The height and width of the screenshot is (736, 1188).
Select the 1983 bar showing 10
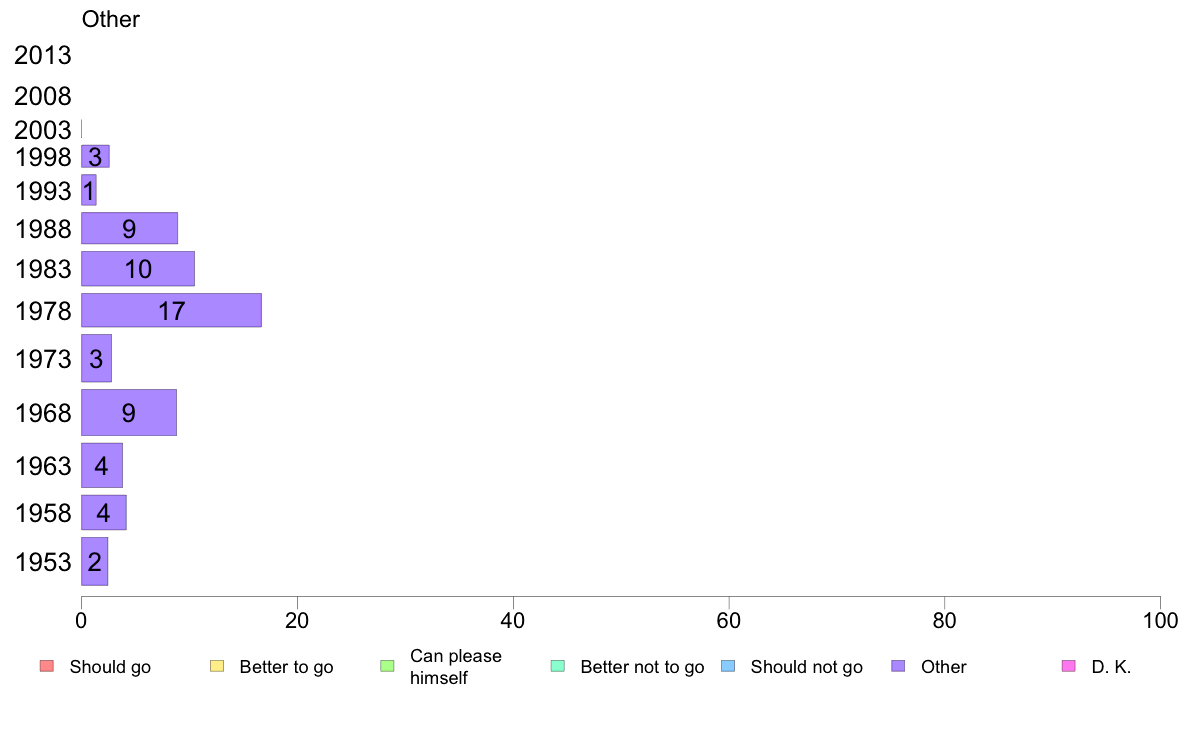[138, 268]
